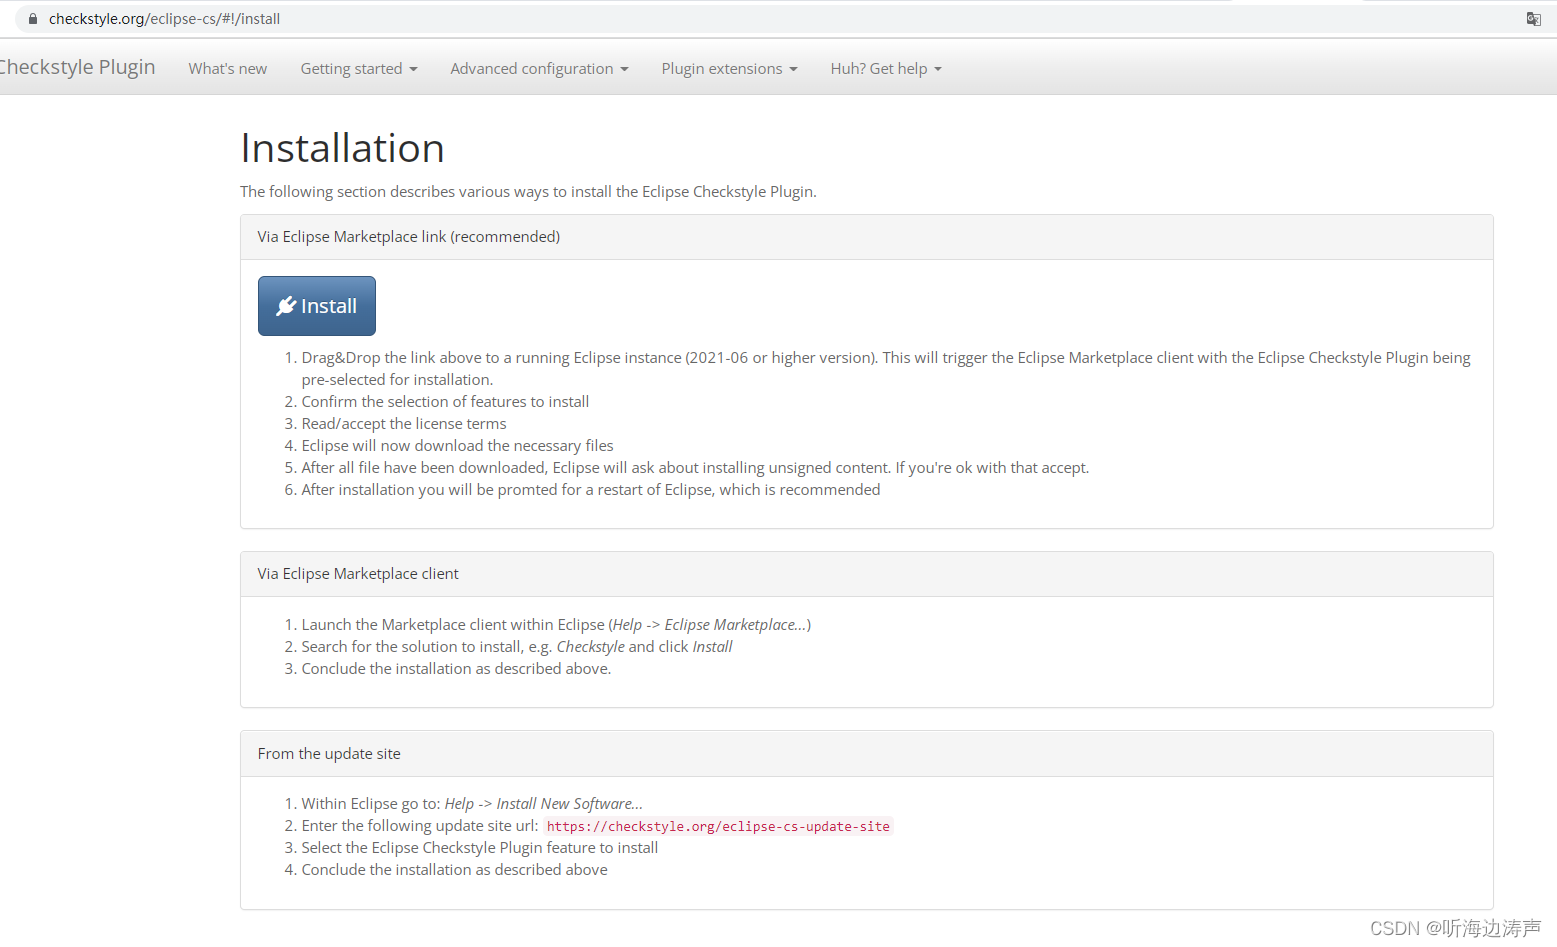Screen dimensions: 1557x947
Task: Click 'Eclipse will now download the necessary files'
Action: point(458,446)
